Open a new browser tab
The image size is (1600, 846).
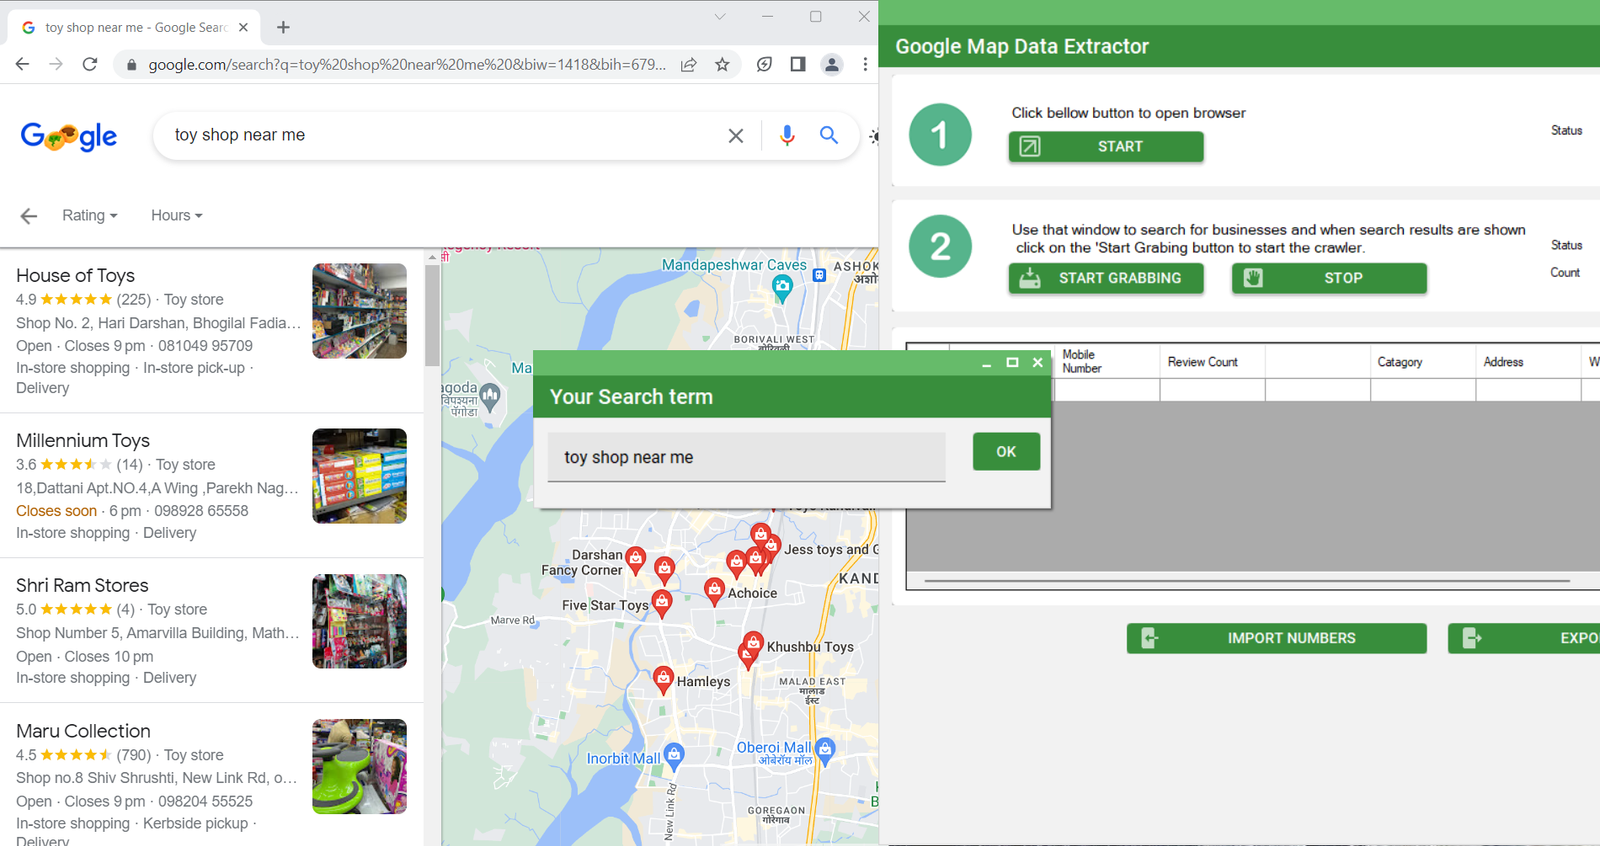(x=283, y=28)
